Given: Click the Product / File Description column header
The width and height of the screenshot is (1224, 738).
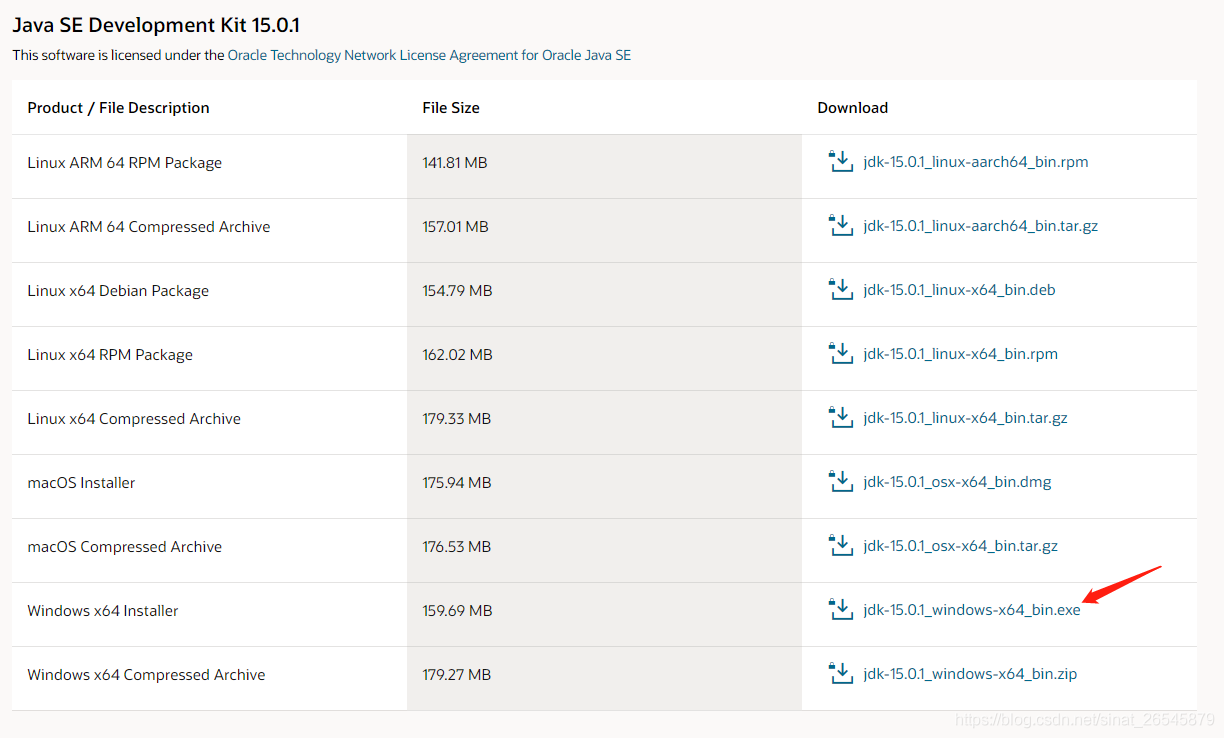Looking at the screenshot, I should [x=119, y=108].
